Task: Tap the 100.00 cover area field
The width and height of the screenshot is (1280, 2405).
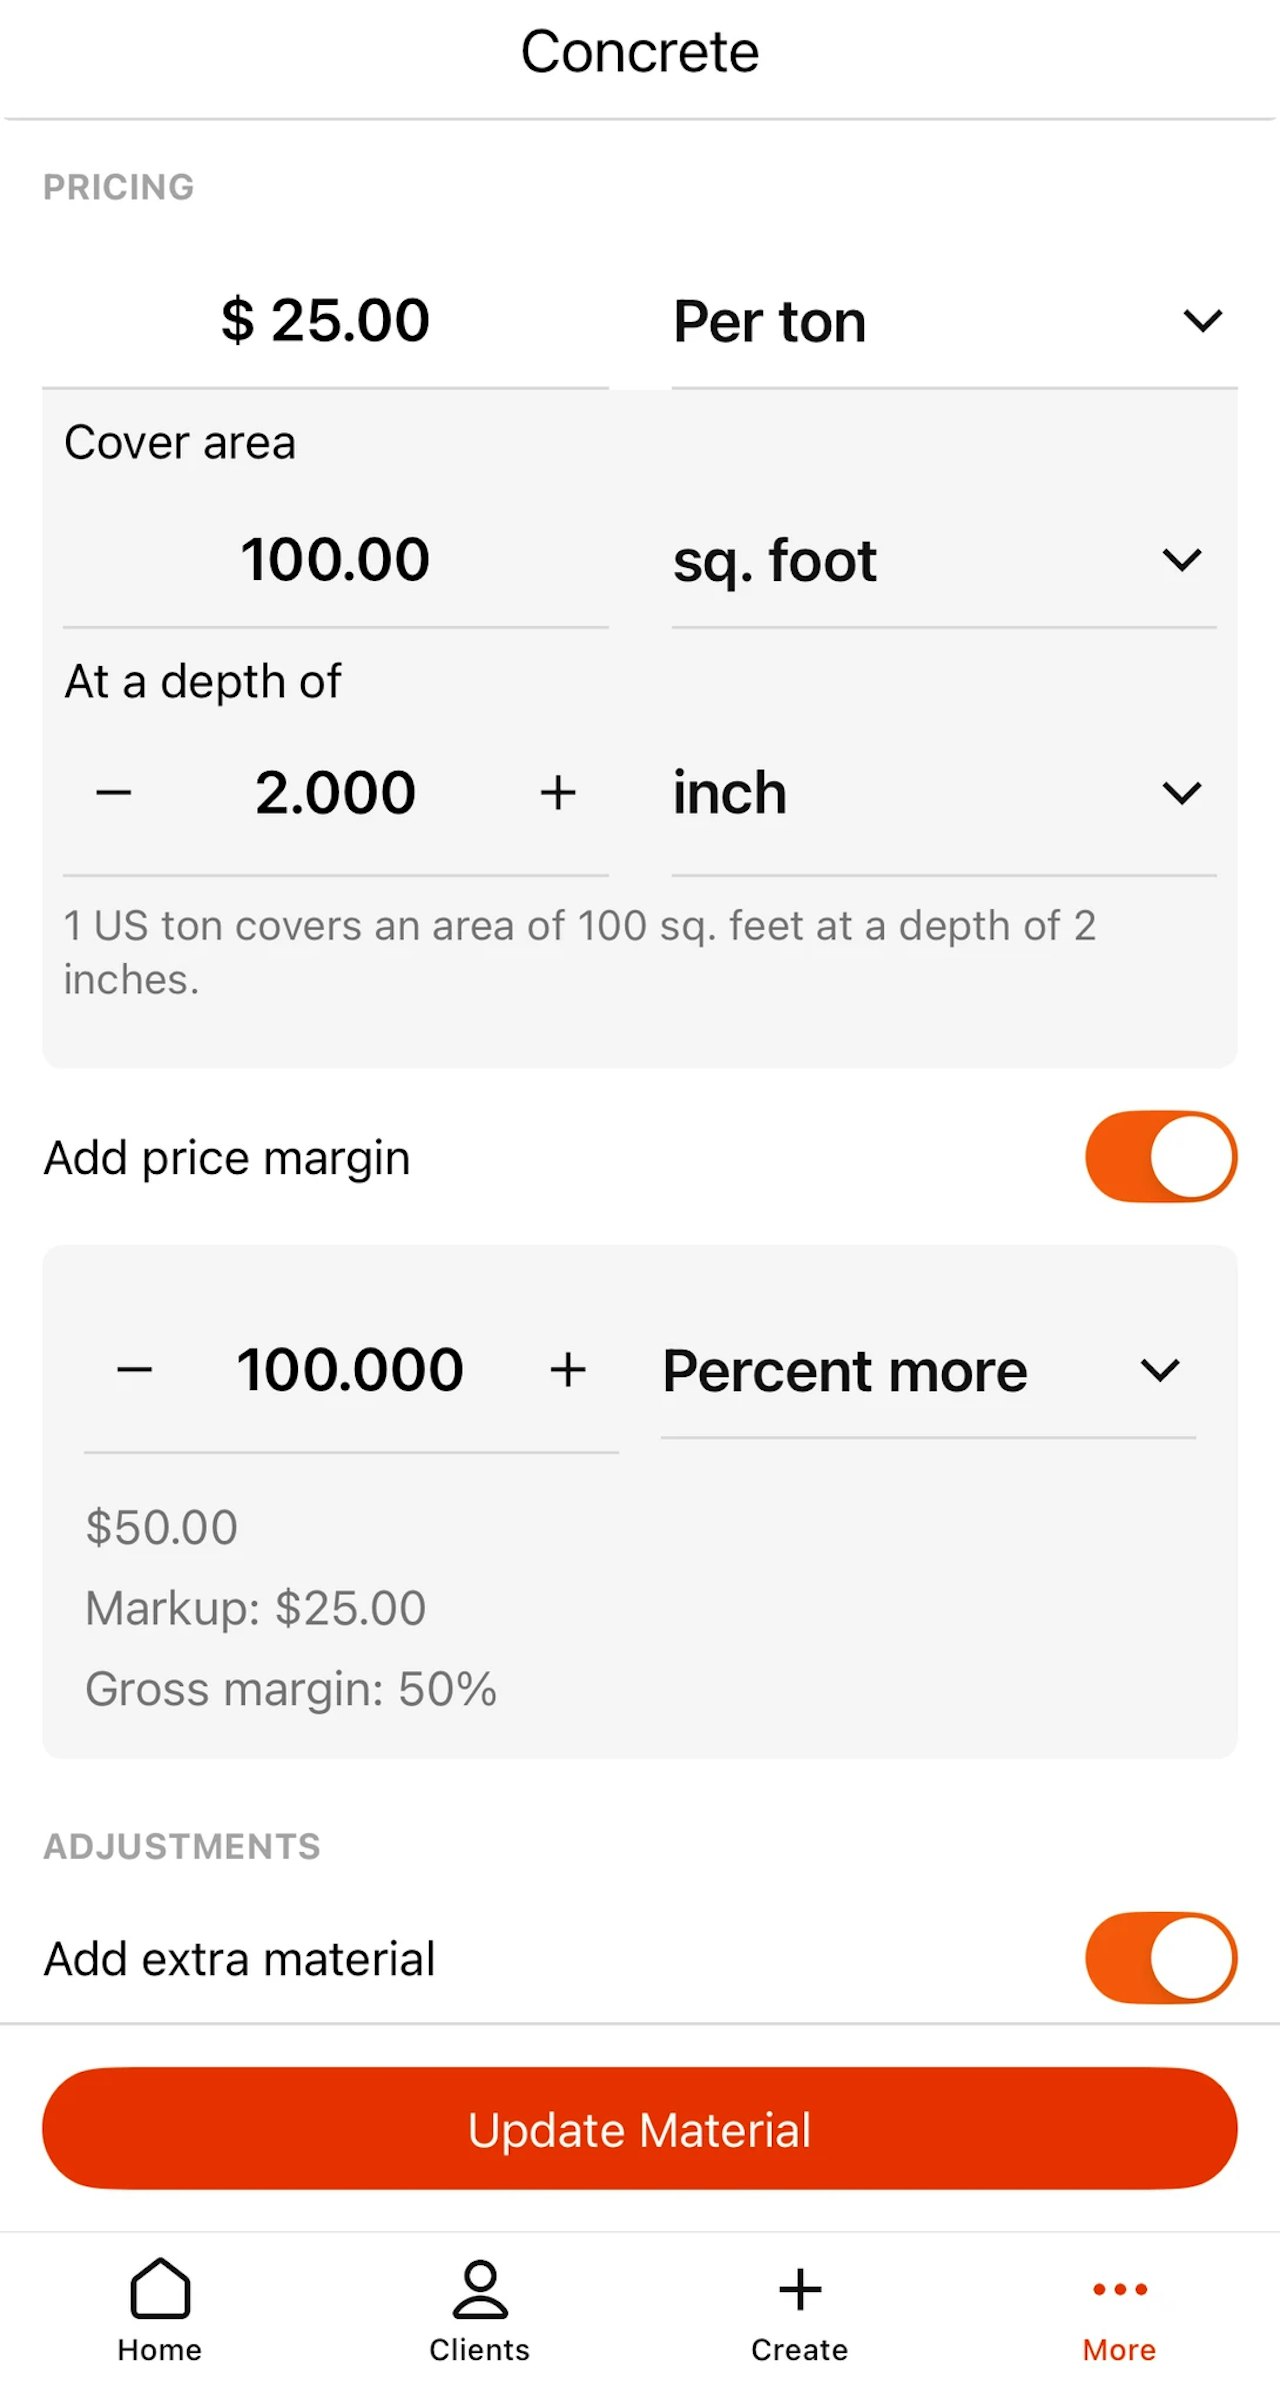Action: click(335, 559)
